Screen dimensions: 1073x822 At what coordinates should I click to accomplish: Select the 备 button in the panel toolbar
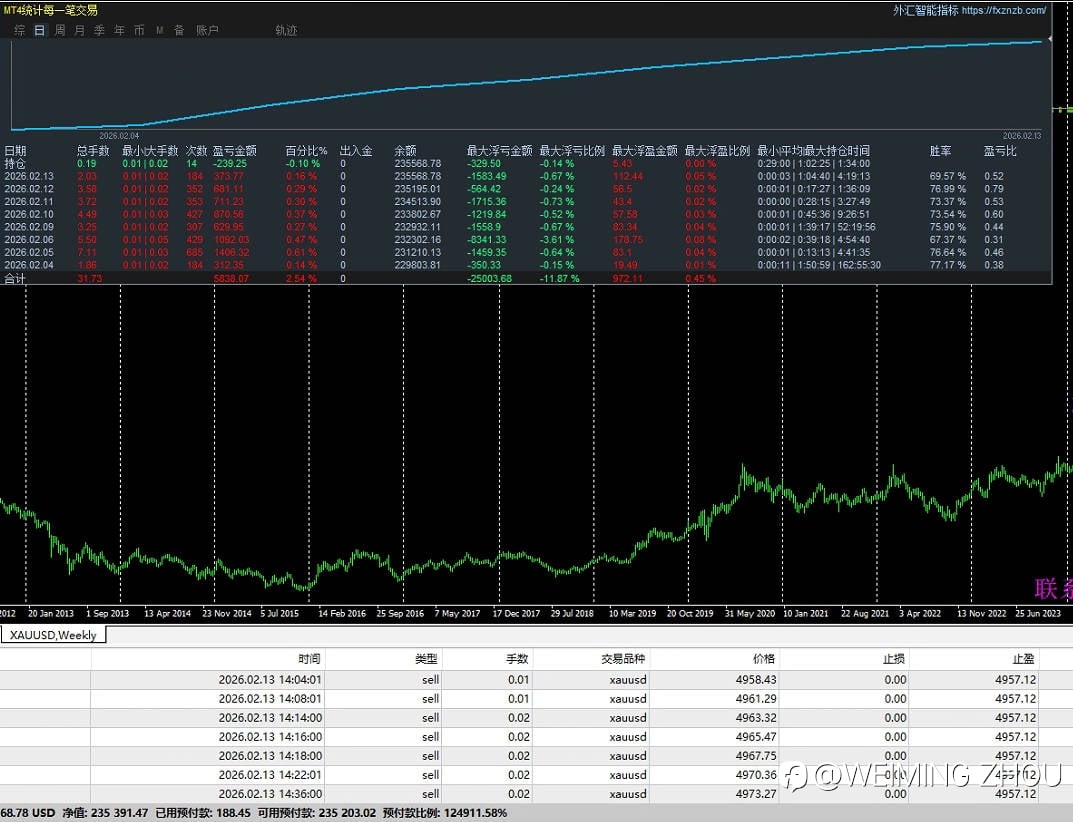point(179,31)
